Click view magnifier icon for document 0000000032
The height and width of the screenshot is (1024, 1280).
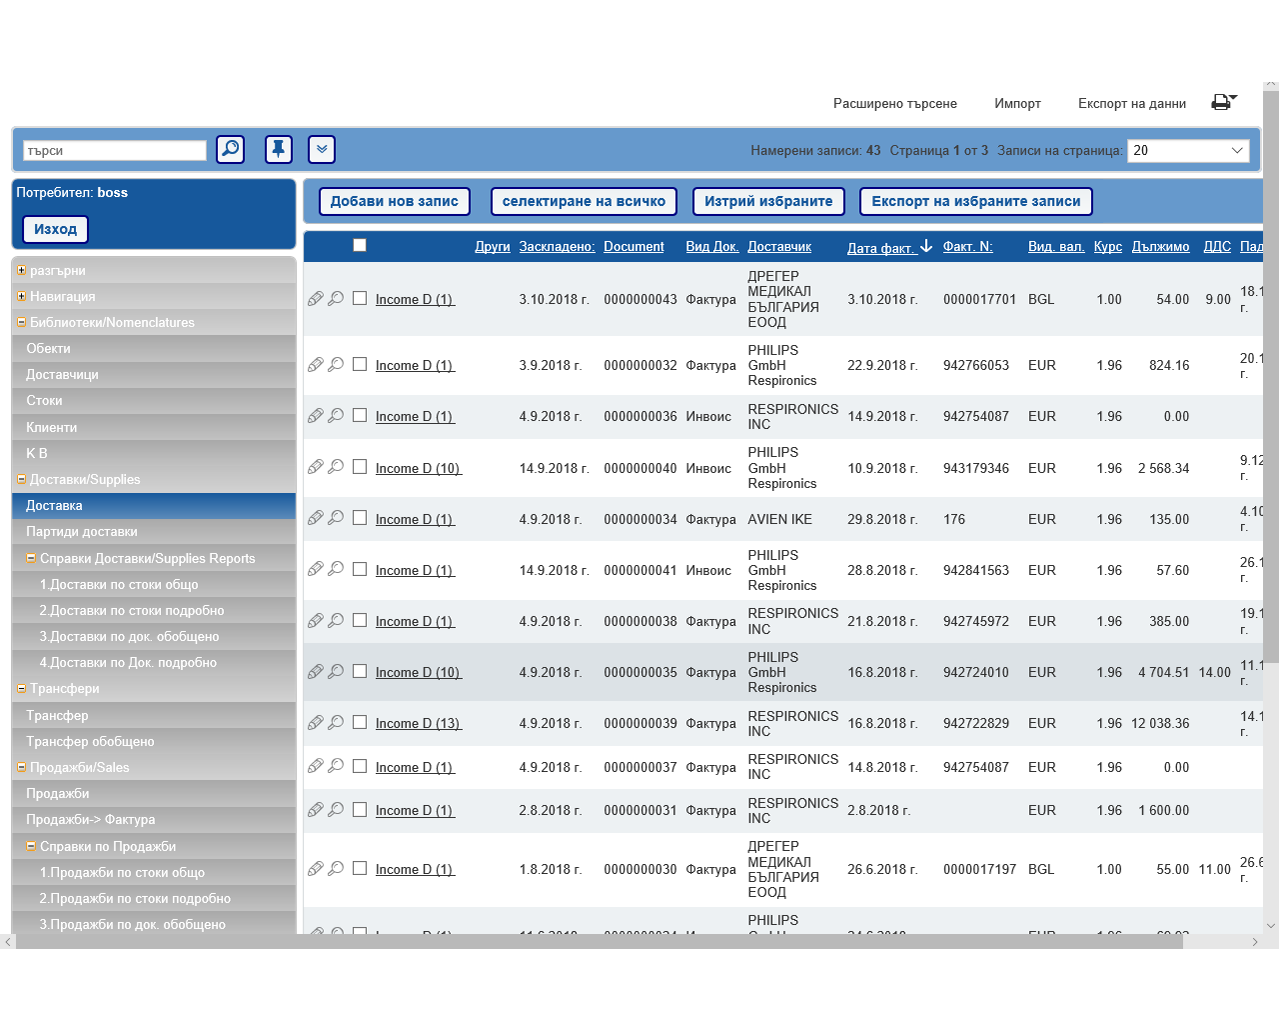click(x=336, y=365)
